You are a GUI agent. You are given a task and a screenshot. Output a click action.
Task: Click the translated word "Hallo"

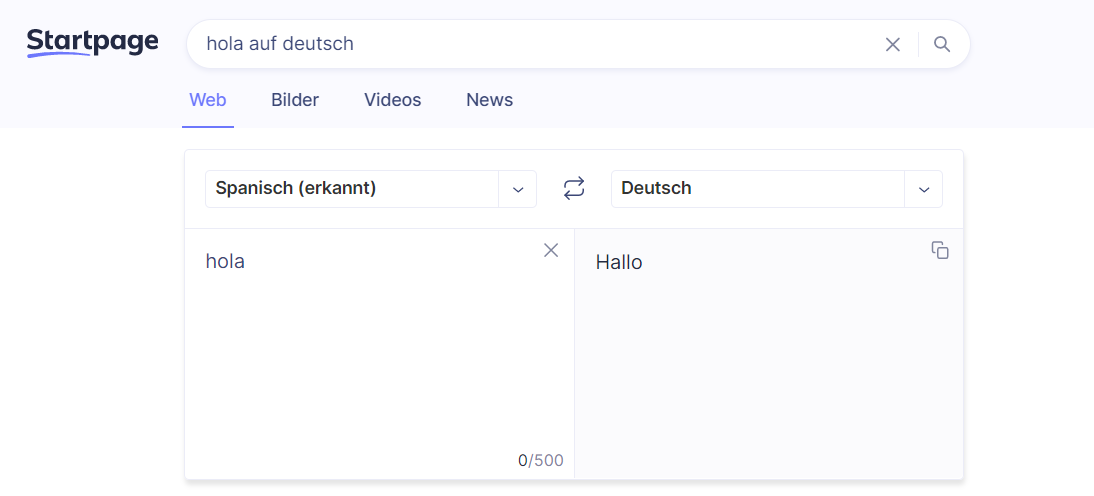(x=619, y=262)
